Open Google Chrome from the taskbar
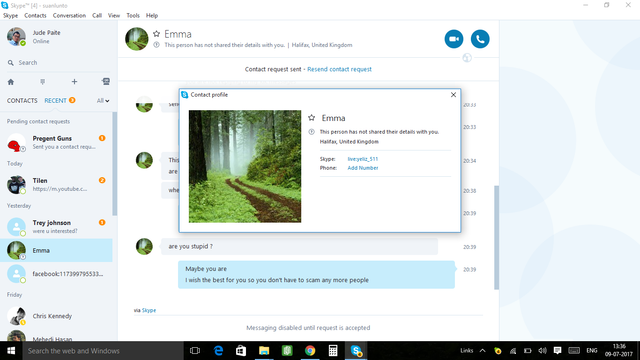 pos(310,351)
